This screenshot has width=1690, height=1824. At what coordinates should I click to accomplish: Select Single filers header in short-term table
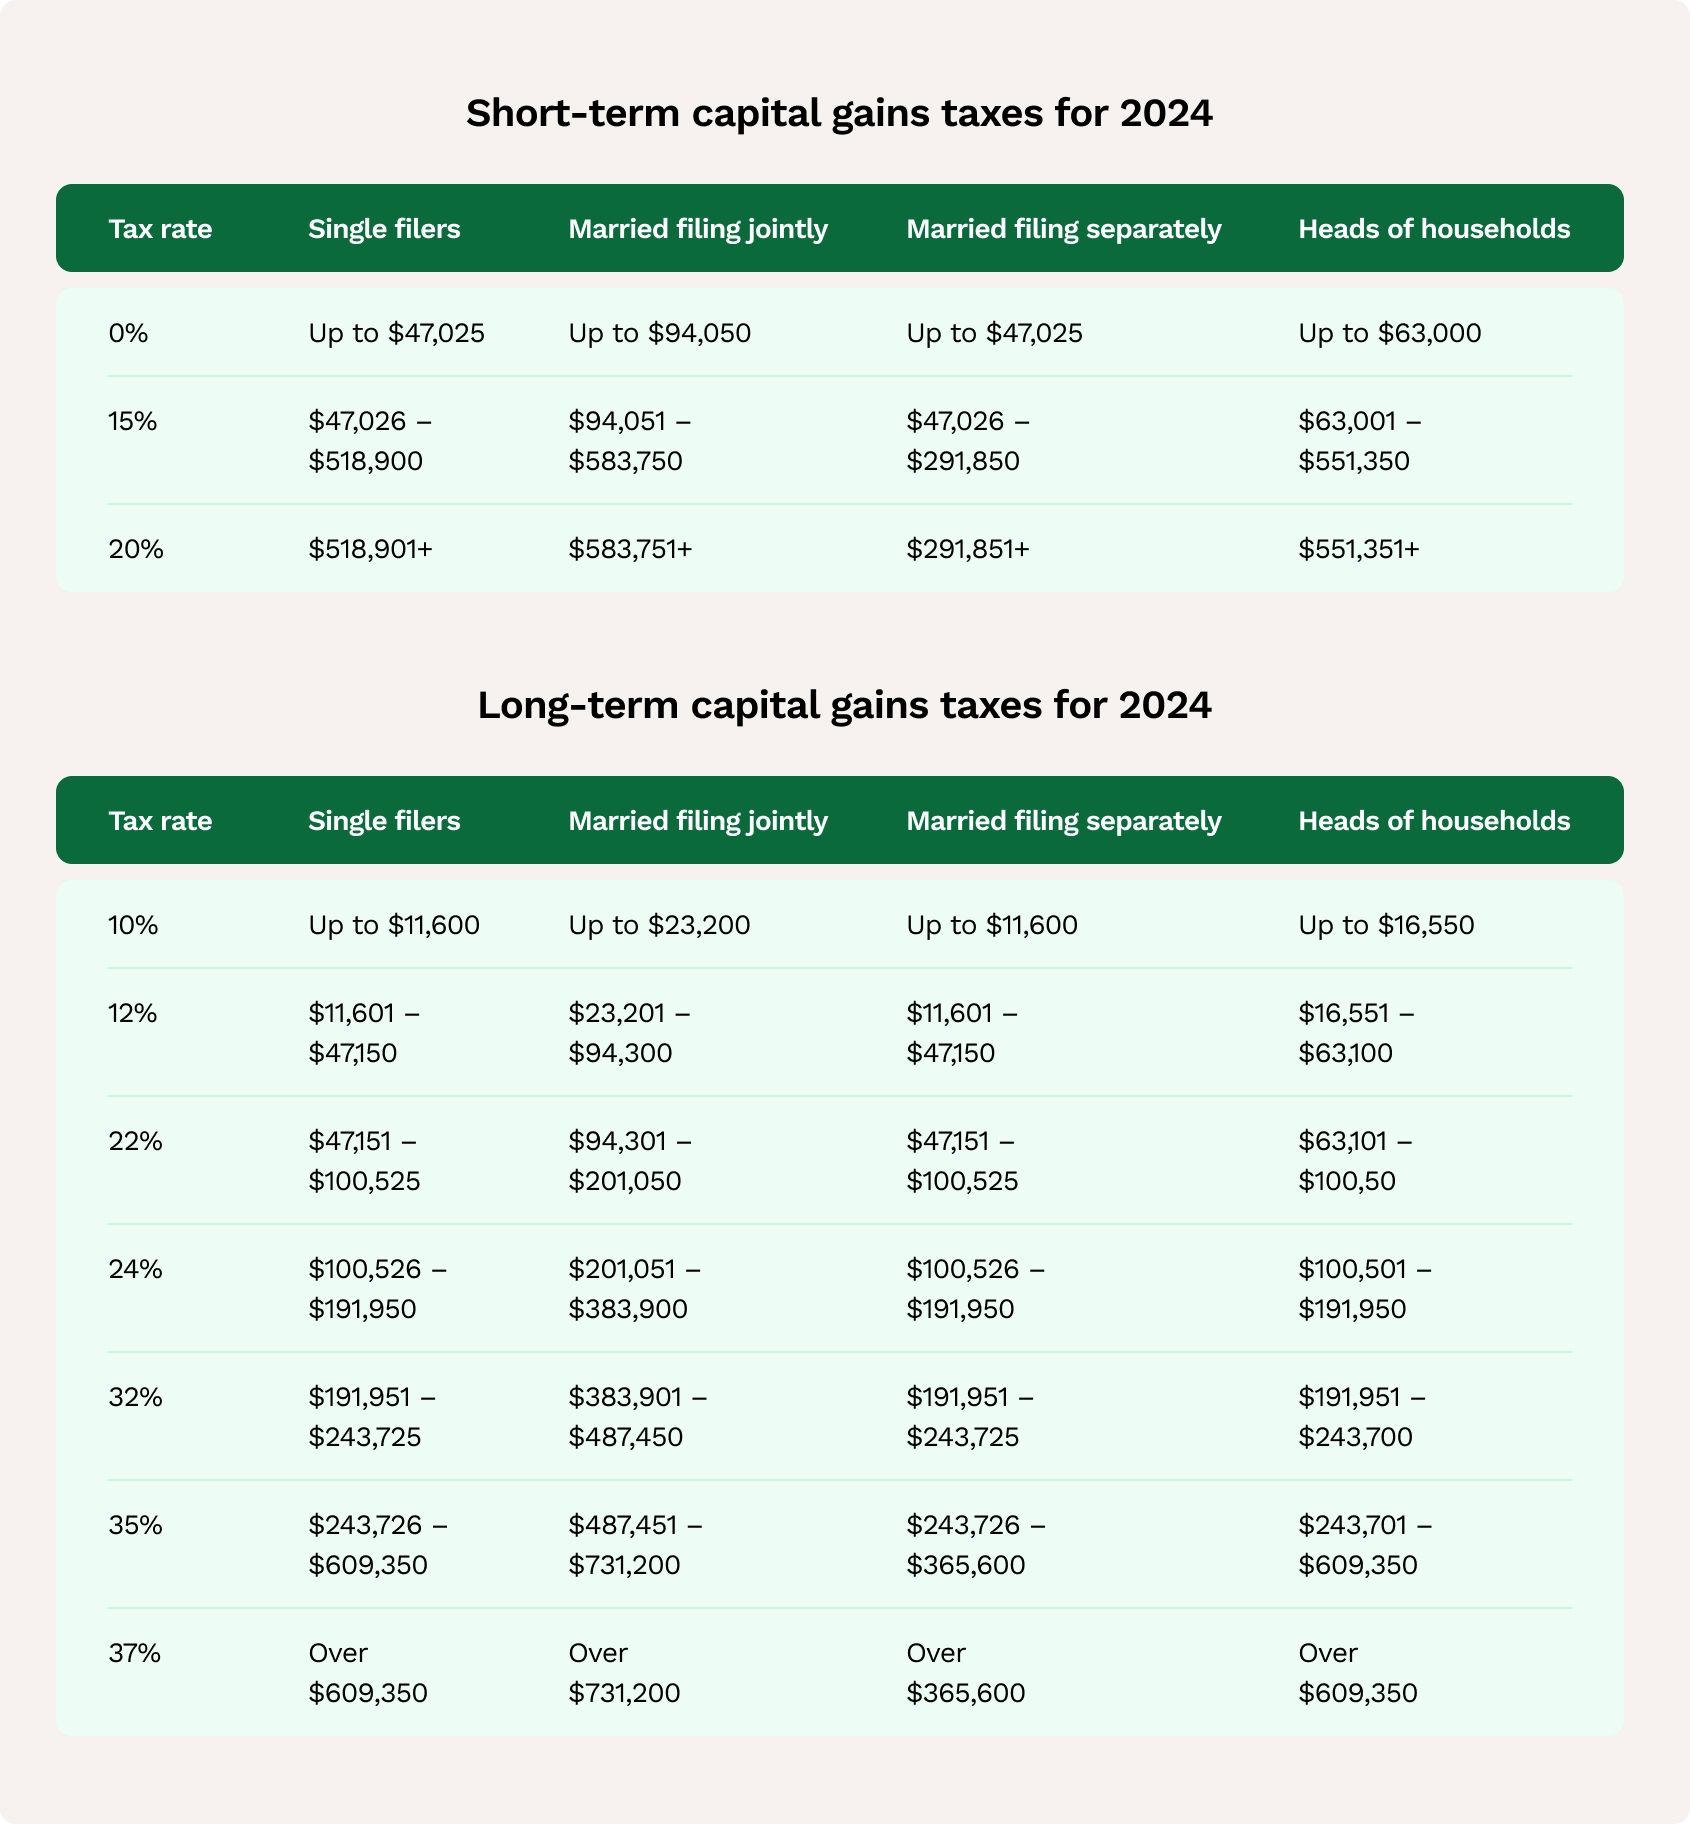click(384, 229)
